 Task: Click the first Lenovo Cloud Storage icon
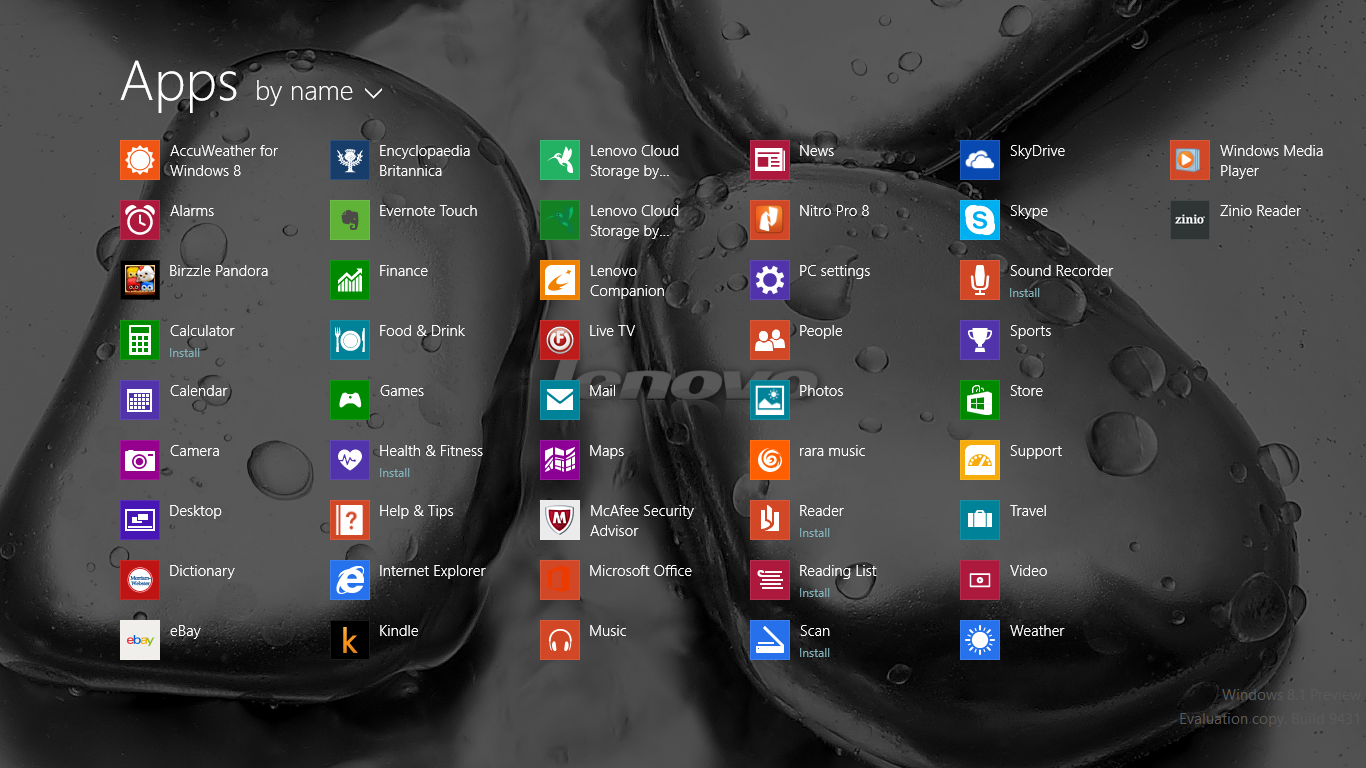point(560,160)
